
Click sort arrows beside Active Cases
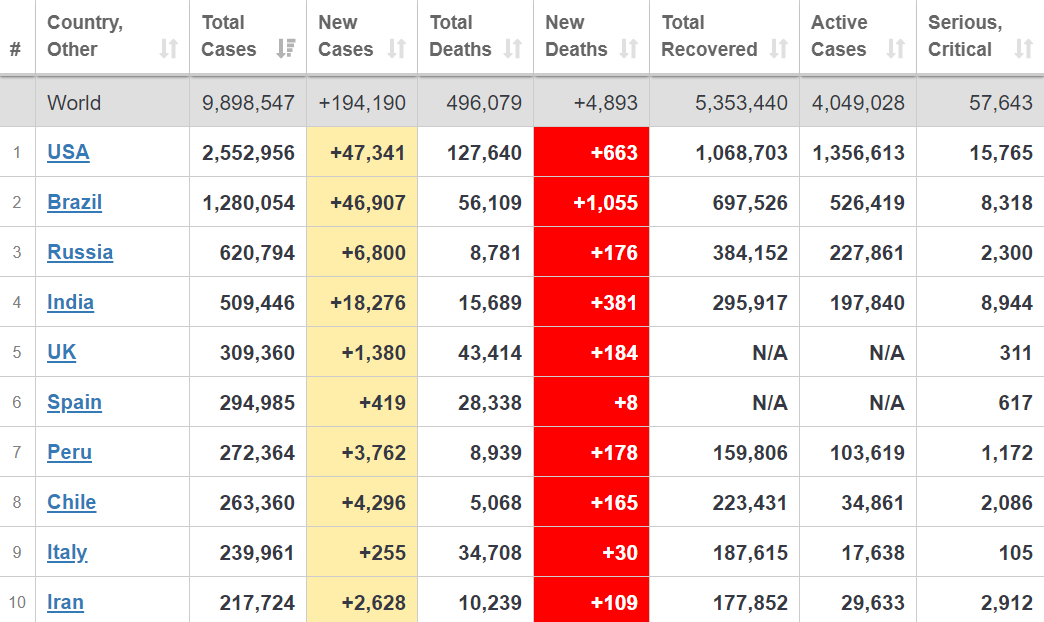click(896, 49)
